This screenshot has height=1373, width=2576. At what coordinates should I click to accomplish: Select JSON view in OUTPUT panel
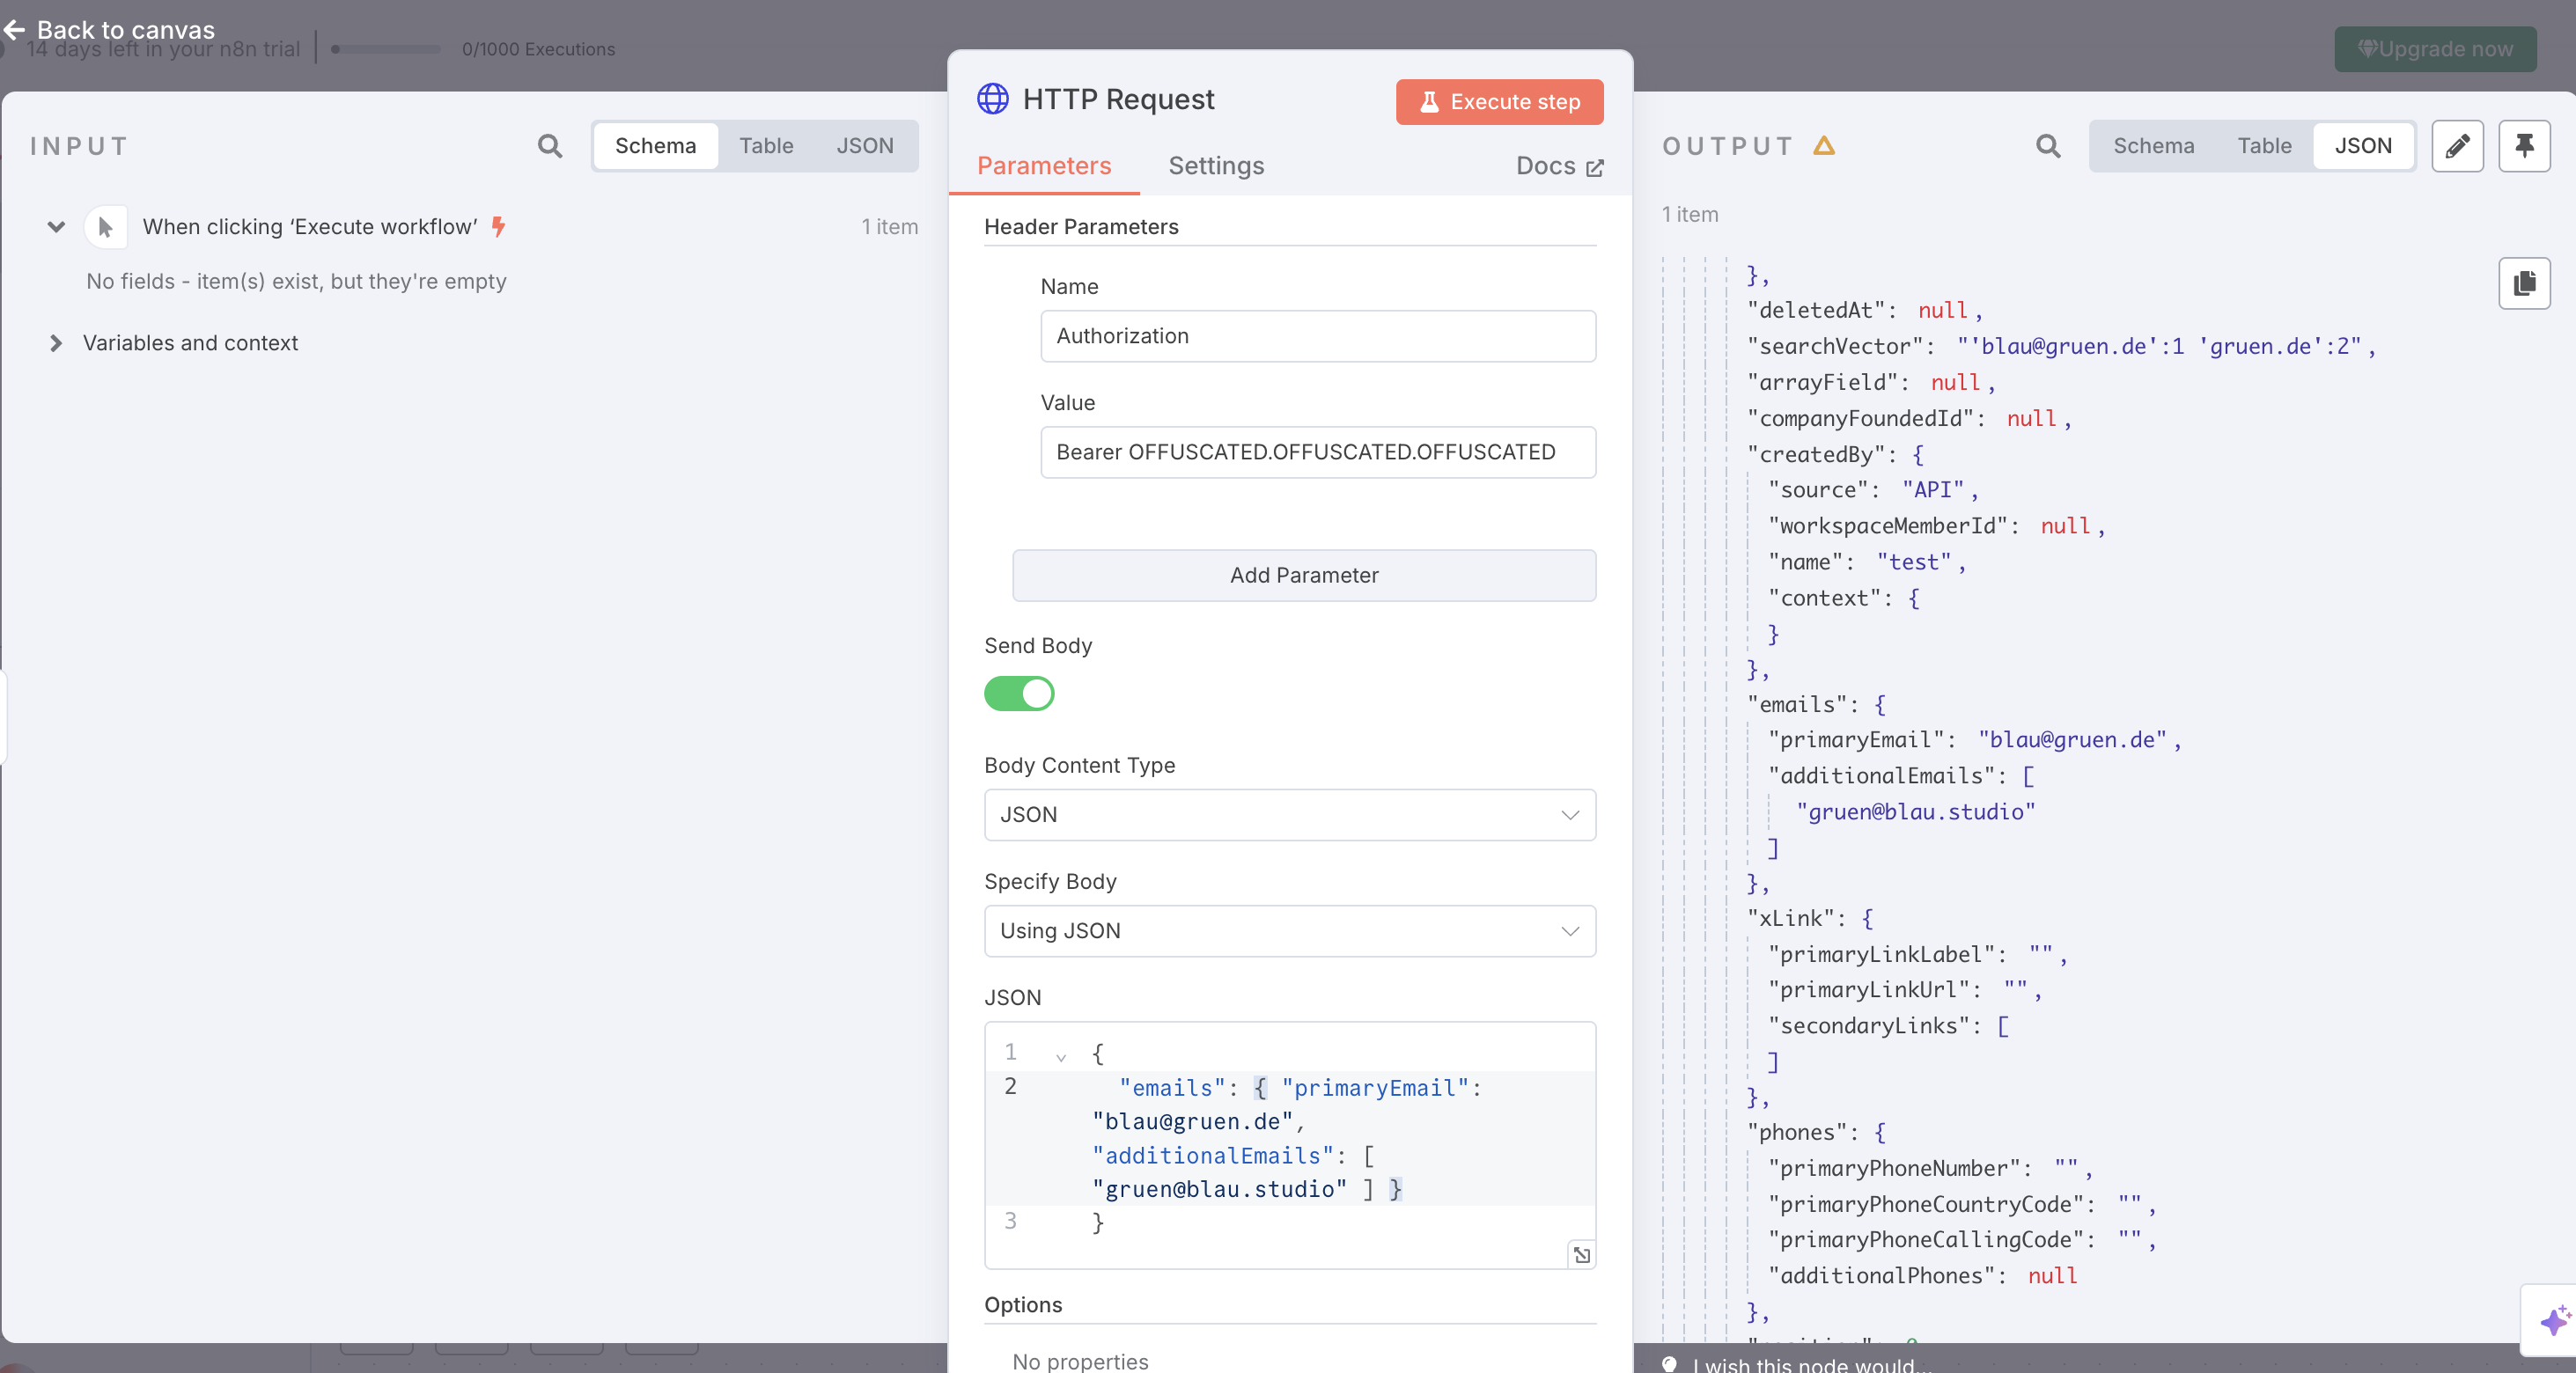(2362, 146)
